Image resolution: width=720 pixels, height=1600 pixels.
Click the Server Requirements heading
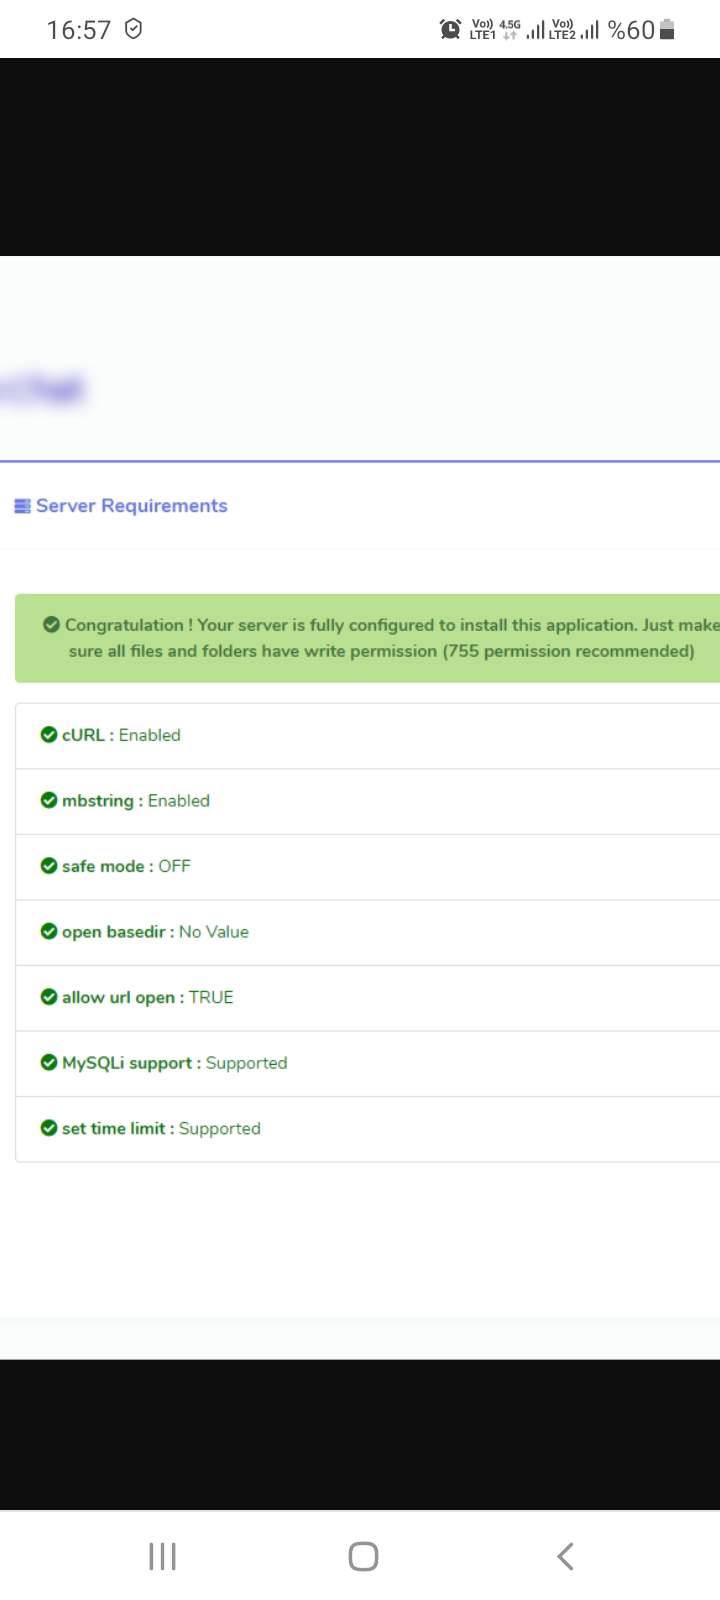tap(132, 506)
